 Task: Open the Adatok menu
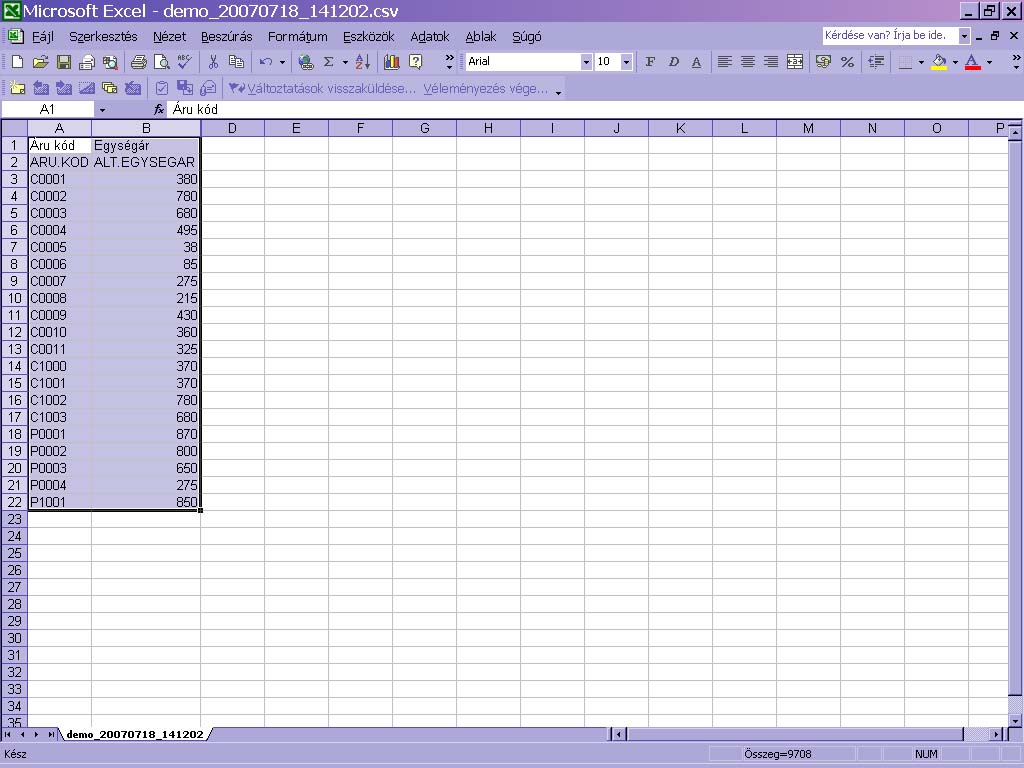[430, 37]
